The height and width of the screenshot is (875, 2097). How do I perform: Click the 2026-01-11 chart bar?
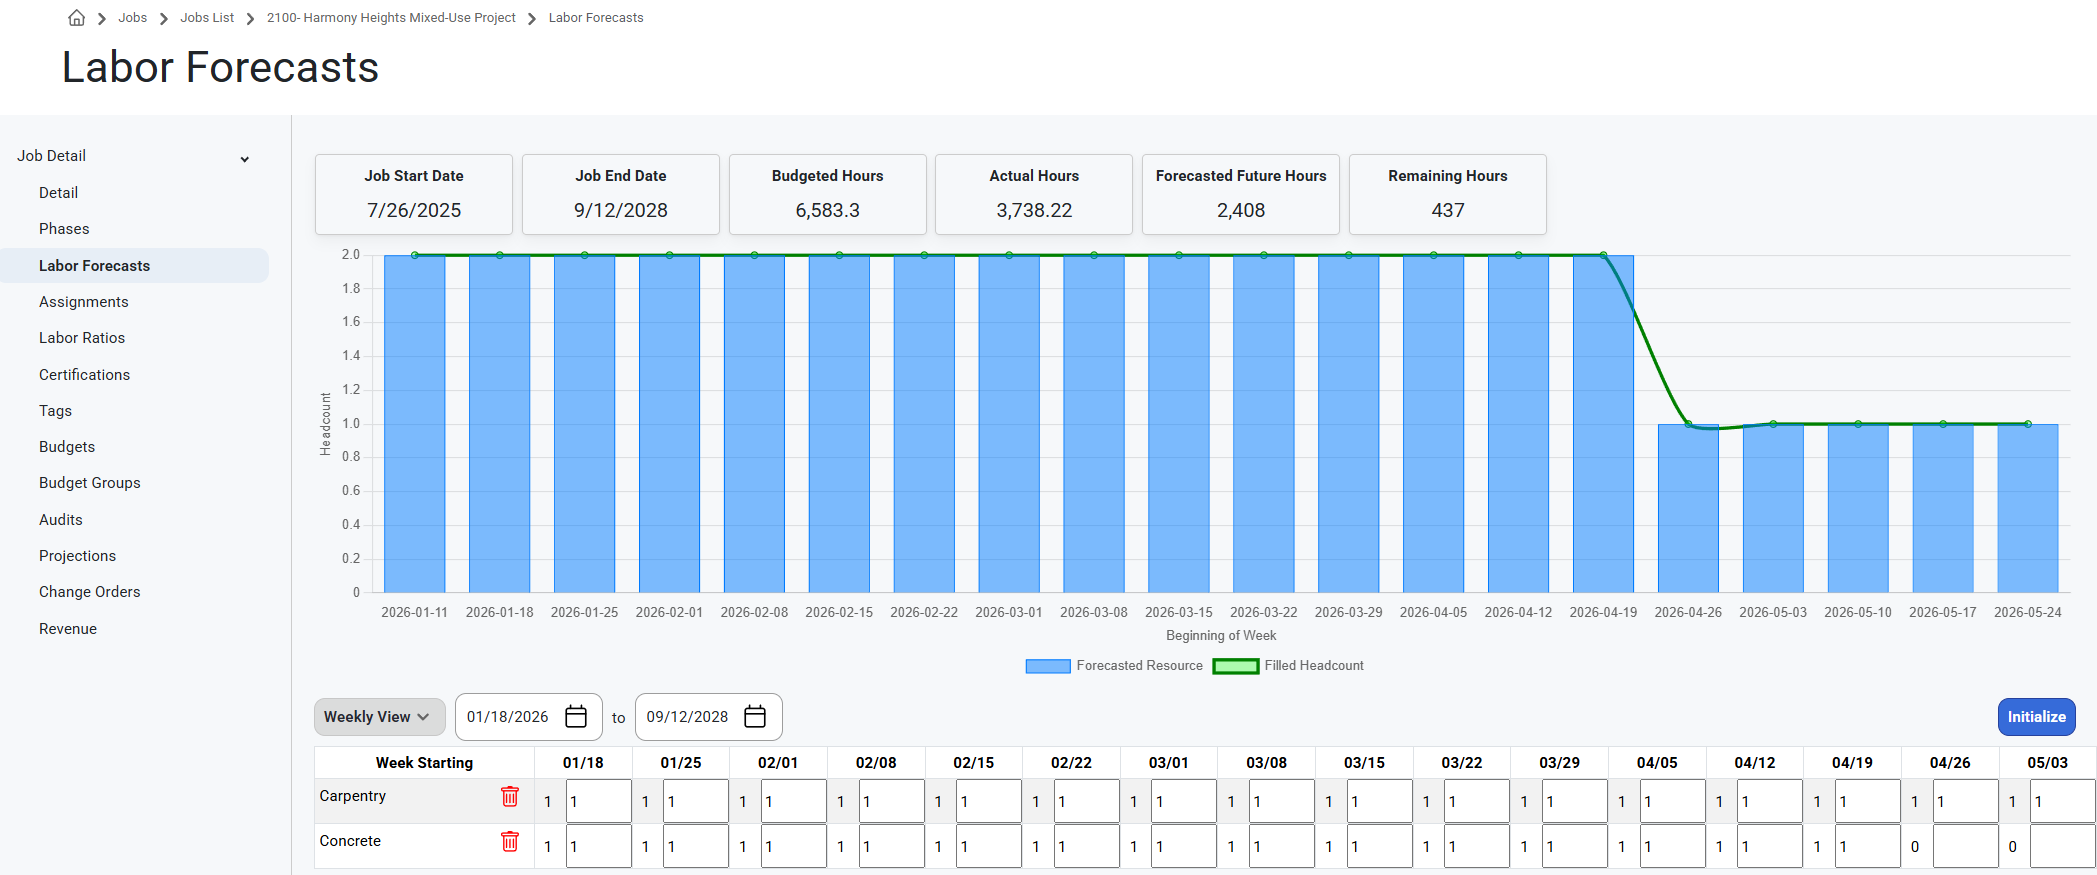[414, 424]
